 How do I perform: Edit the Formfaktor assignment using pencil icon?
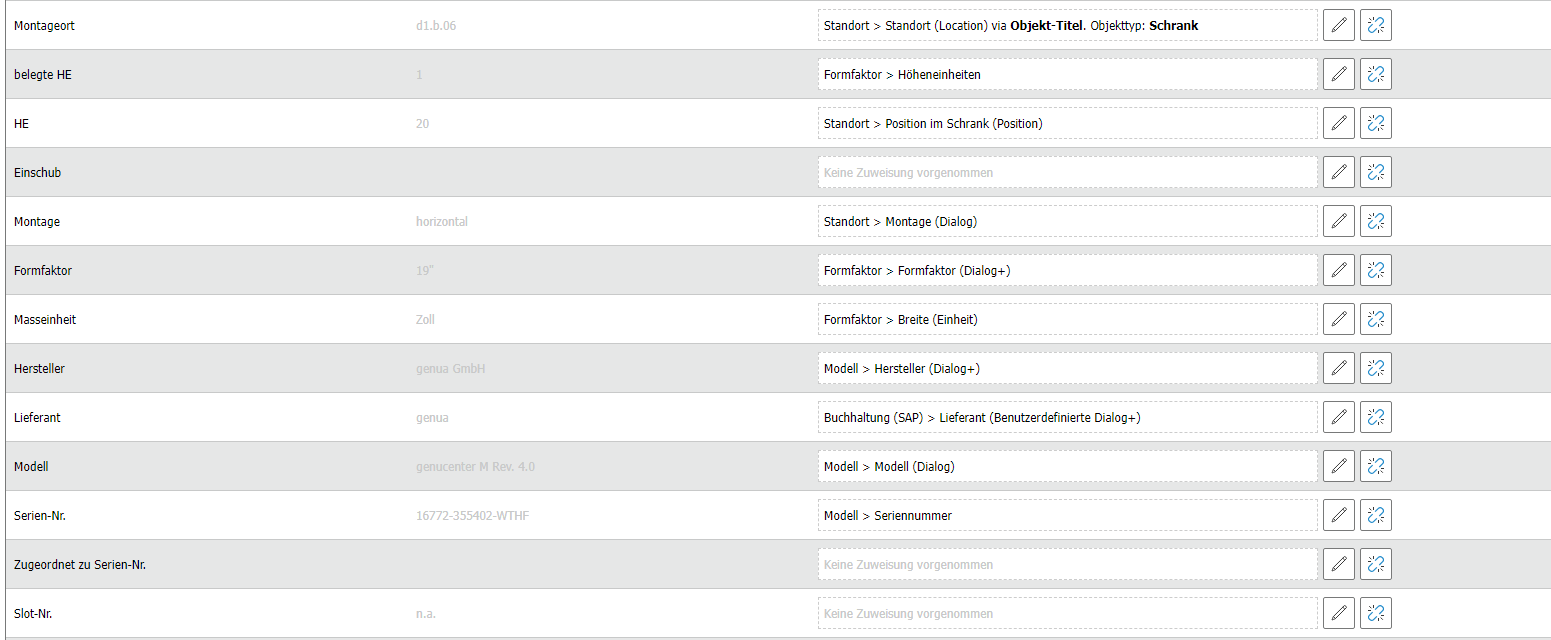pyautogui.click(x=1339, y=270)
